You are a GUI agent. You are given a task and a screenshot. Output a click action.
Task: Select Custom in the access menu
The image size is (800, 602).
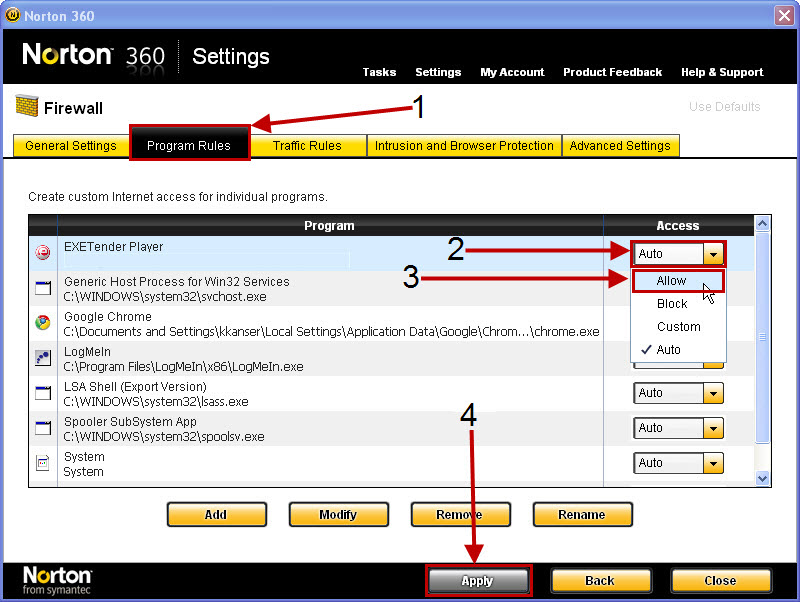(x=678, y=326)
